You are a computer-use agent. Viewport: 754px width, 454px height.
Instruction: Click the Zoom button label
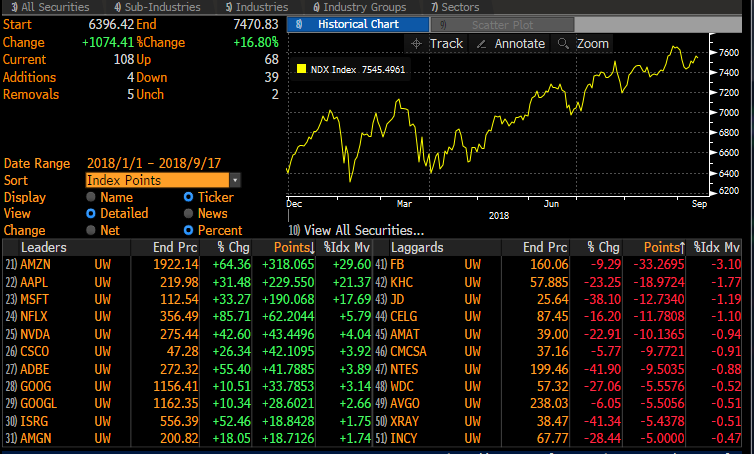point(592,44)
